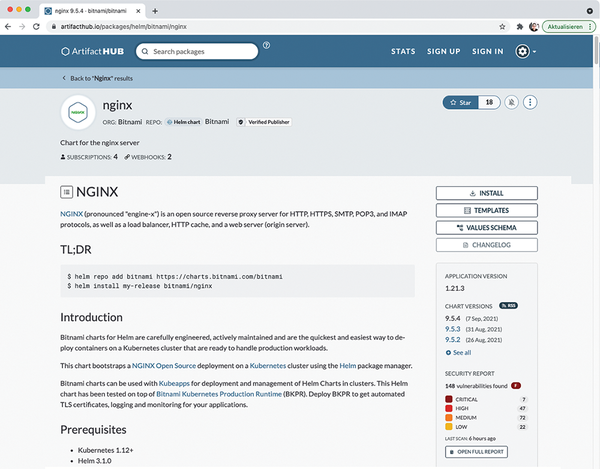Open the SIGN UP page

443,51
